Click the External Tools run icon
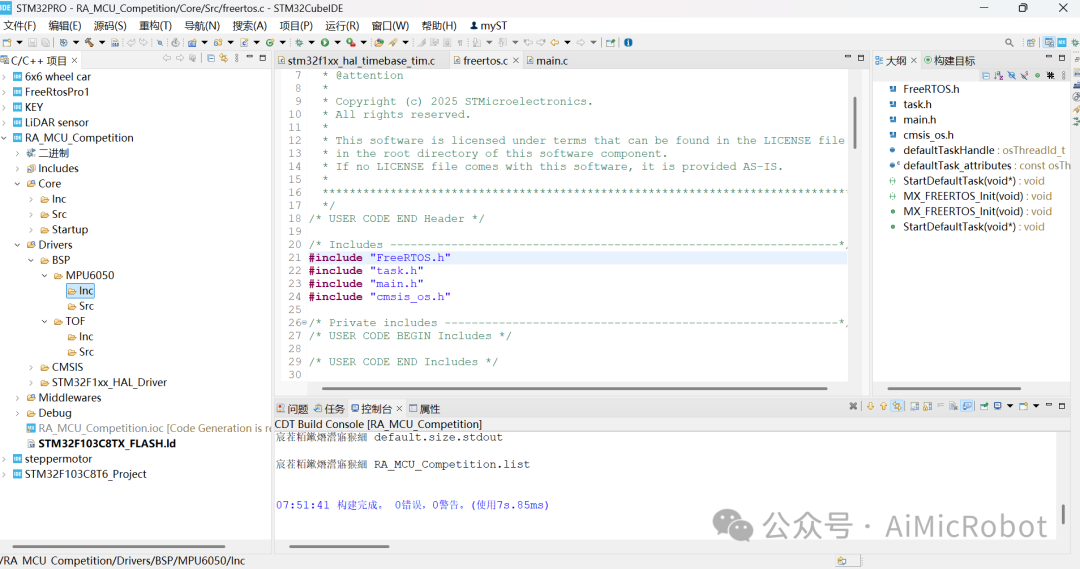The width and height of the screenshot is (1080, 569). tap(351, 42)
